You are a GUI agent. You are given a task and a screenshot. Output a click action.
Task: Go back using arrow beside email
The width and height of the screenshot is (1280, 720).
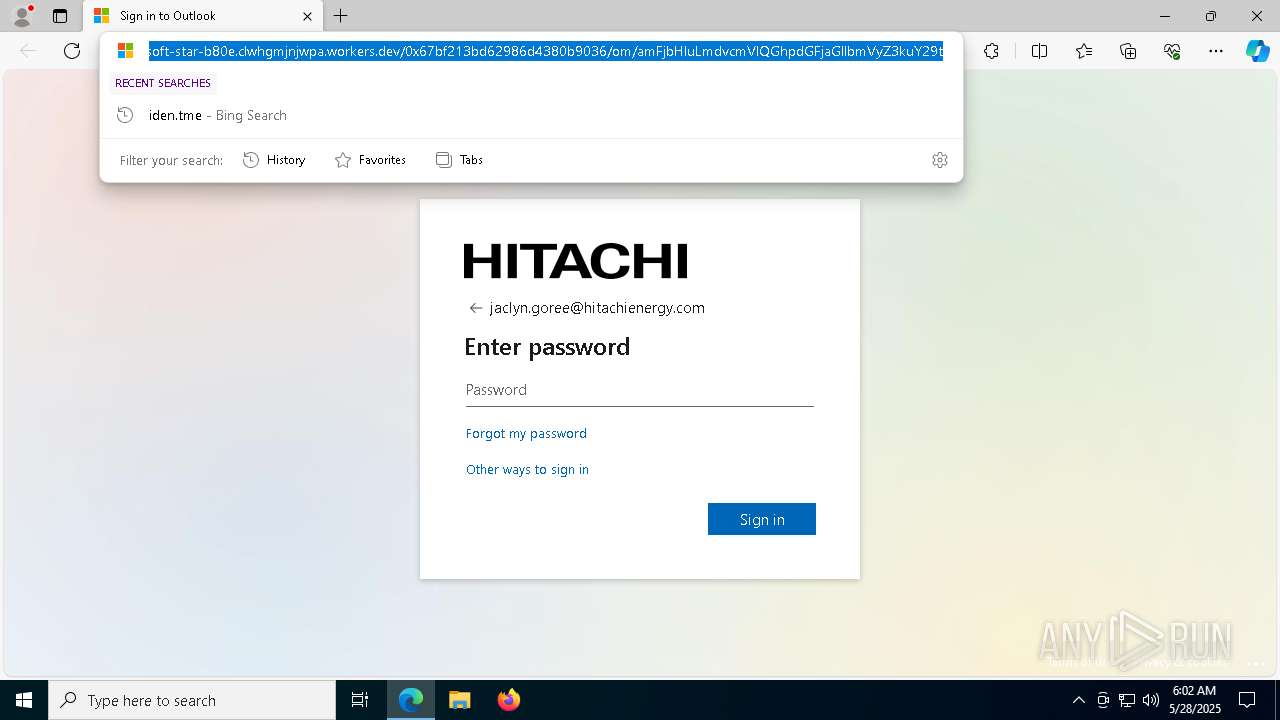(x=476, y=308)
